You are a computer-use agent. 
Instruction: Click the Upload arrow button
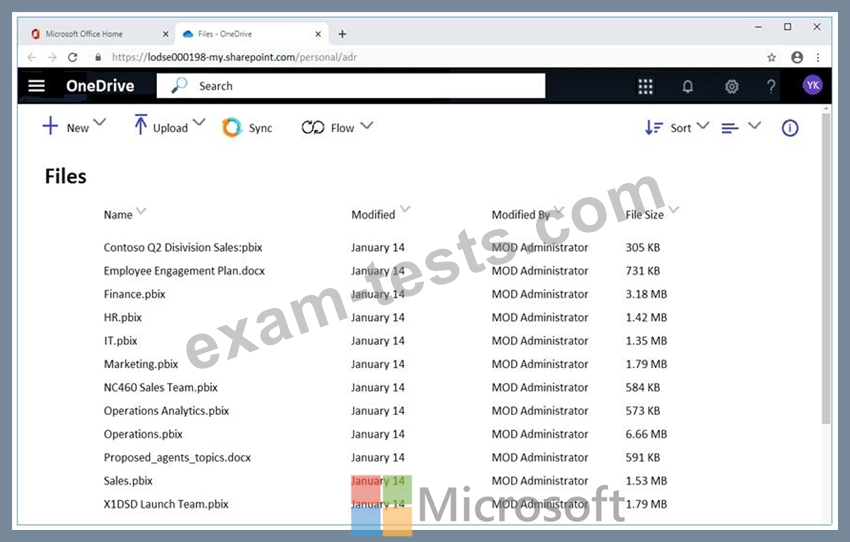(160, 126)
